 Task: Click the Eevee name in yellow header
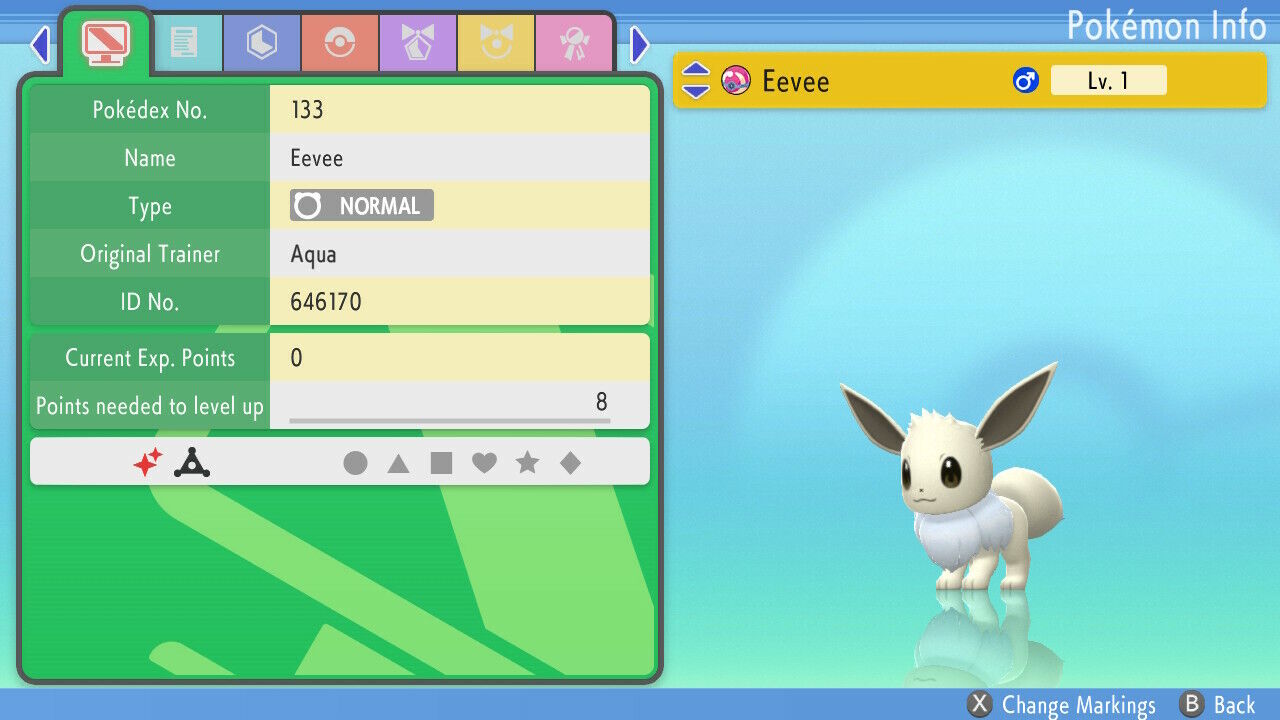coord(796,81)
